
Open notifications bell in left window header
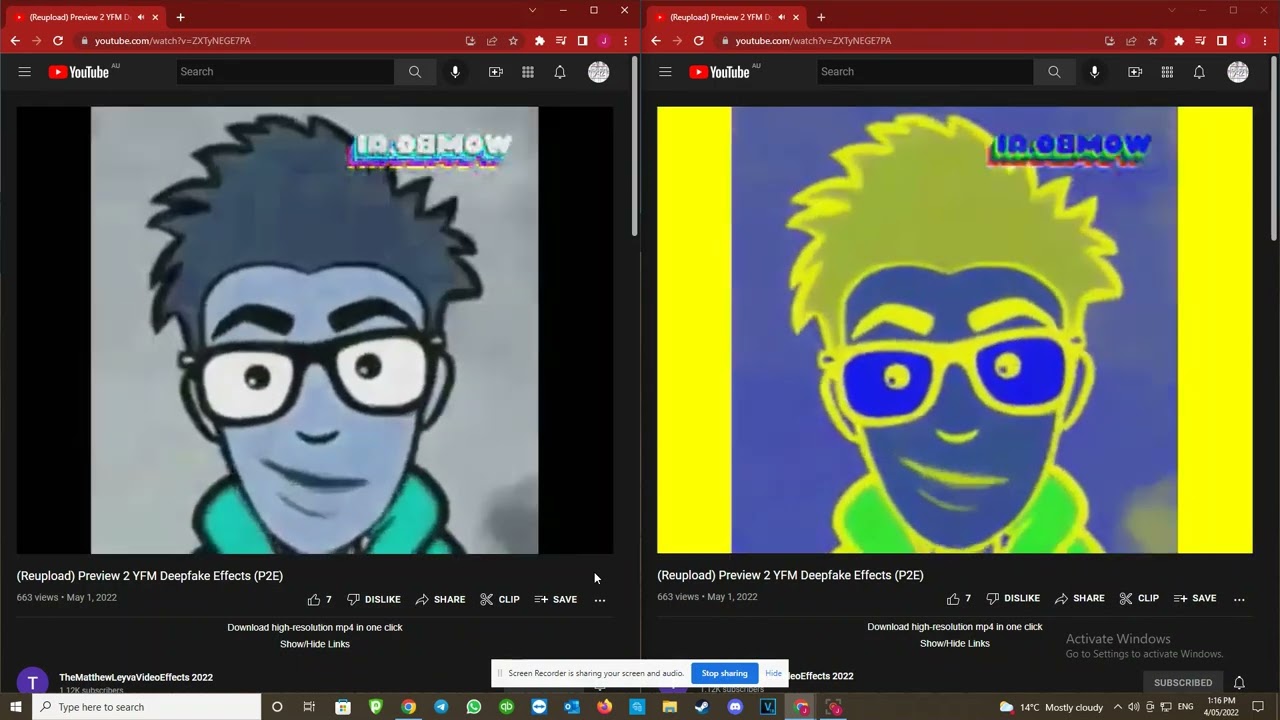560,72
